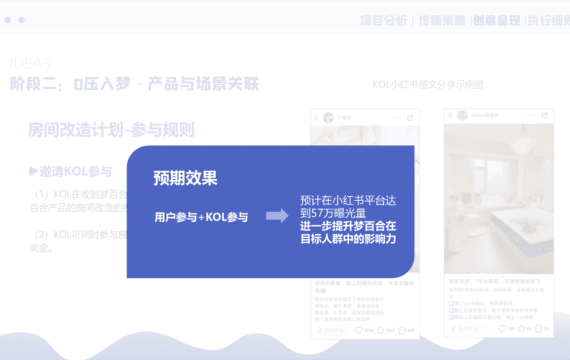Open comments bubble showing 369
This screenshot has height=360, width=570.
[402, 330]
